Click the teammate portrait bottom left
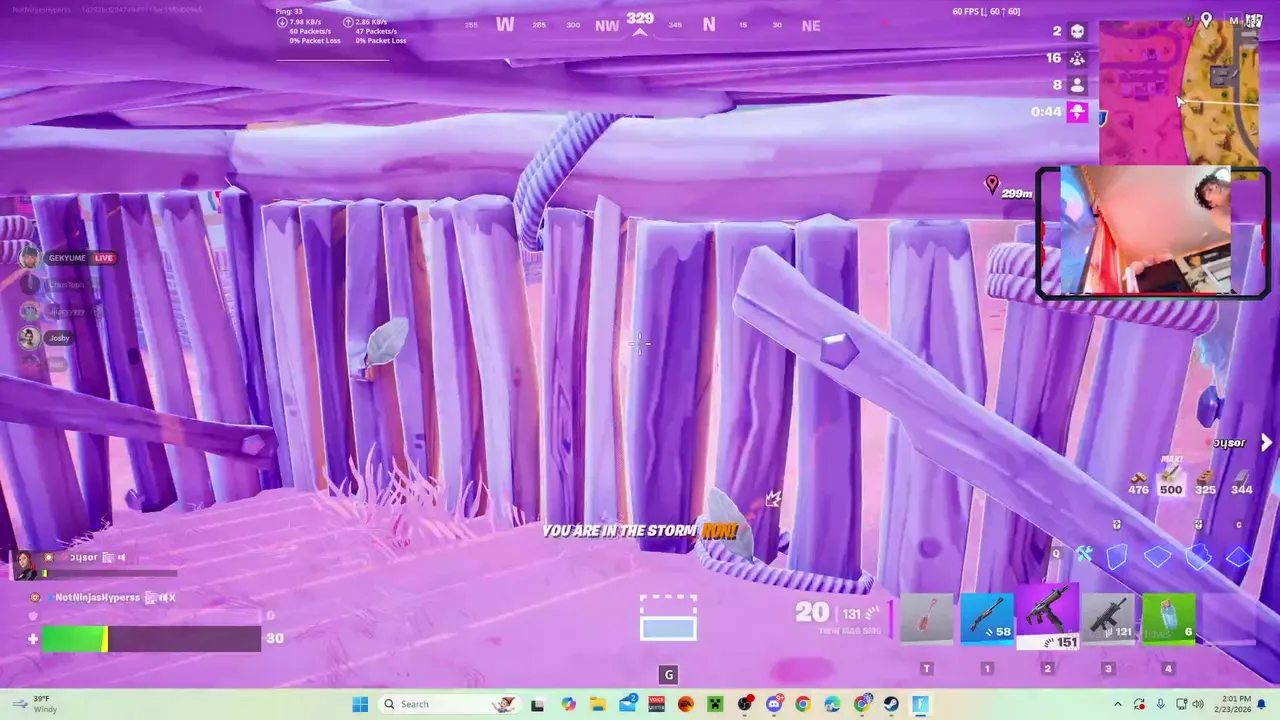 click(x=24, y=565)
